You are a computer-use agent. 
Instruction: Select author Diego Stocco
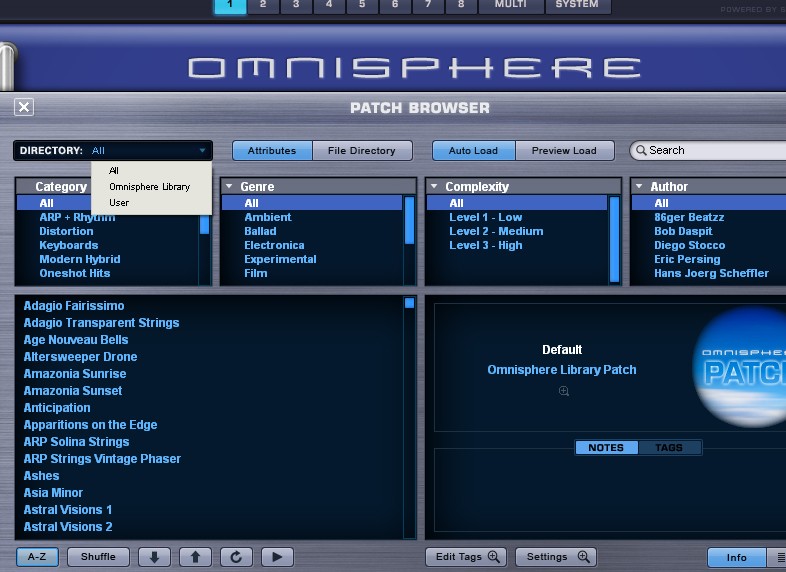[689, 245]
